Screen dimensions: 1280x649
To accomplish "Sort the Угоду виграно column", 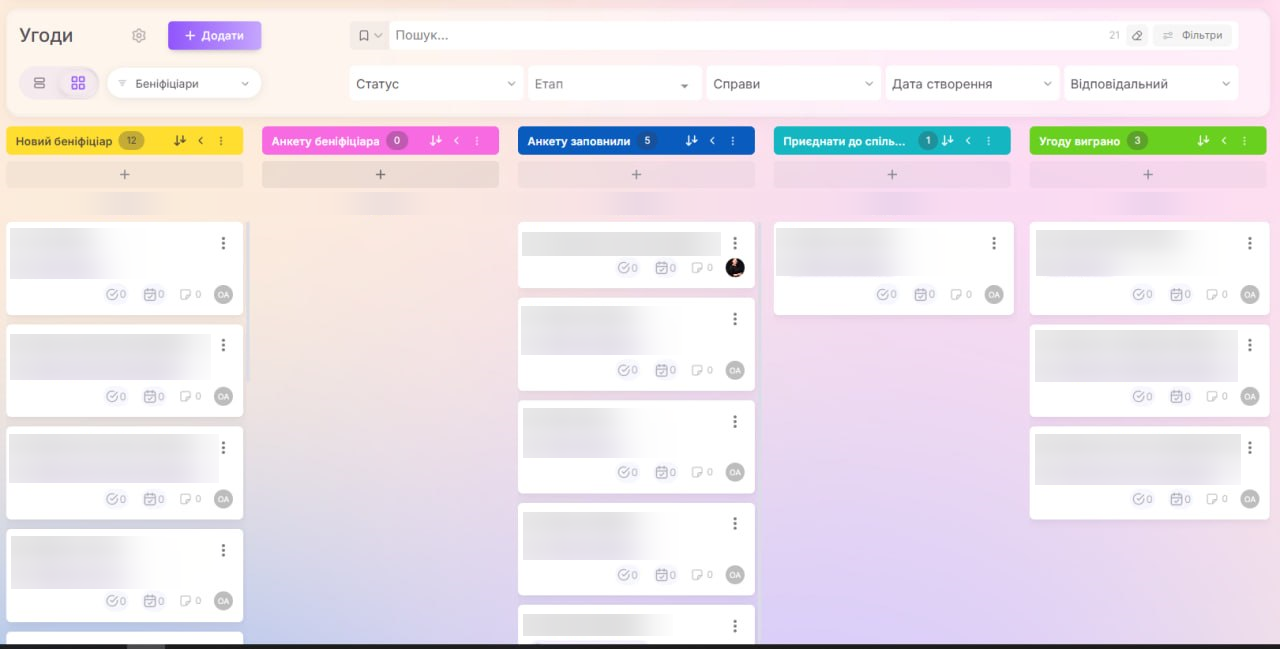I will point(1204,141).
